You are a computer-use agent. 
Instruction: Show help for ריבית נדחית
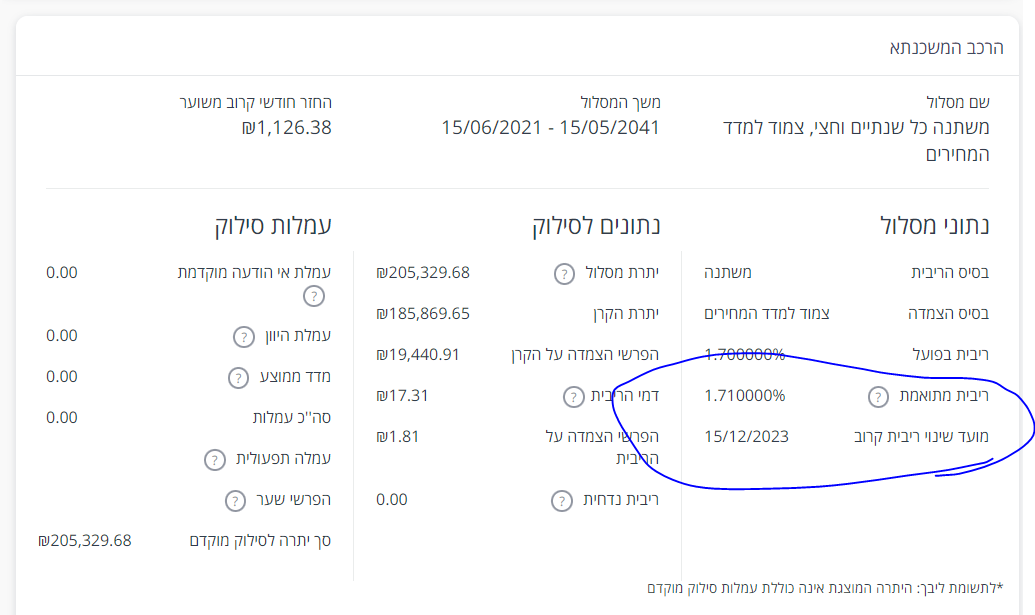pyautogui.click(x=563, y=500)
